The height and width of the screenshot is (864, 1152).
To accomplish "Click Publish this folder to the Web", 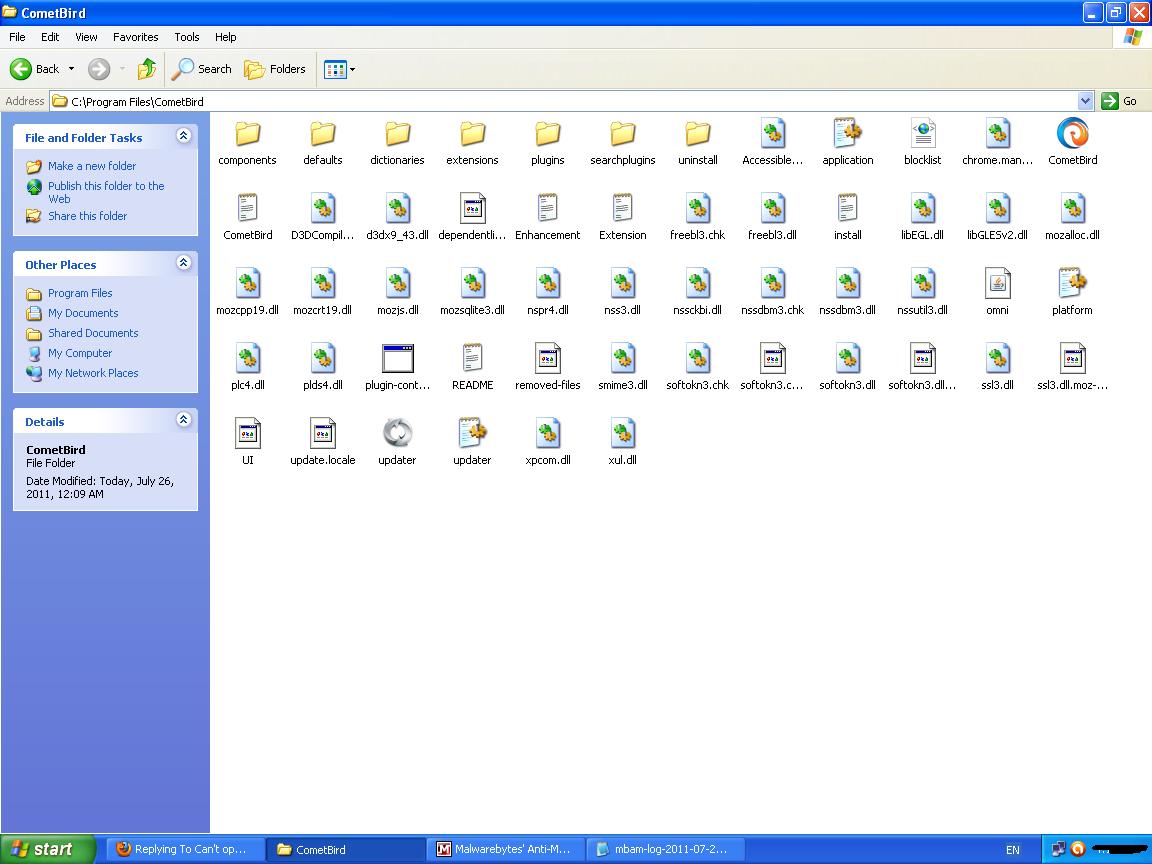I will [x=106, y=192].
